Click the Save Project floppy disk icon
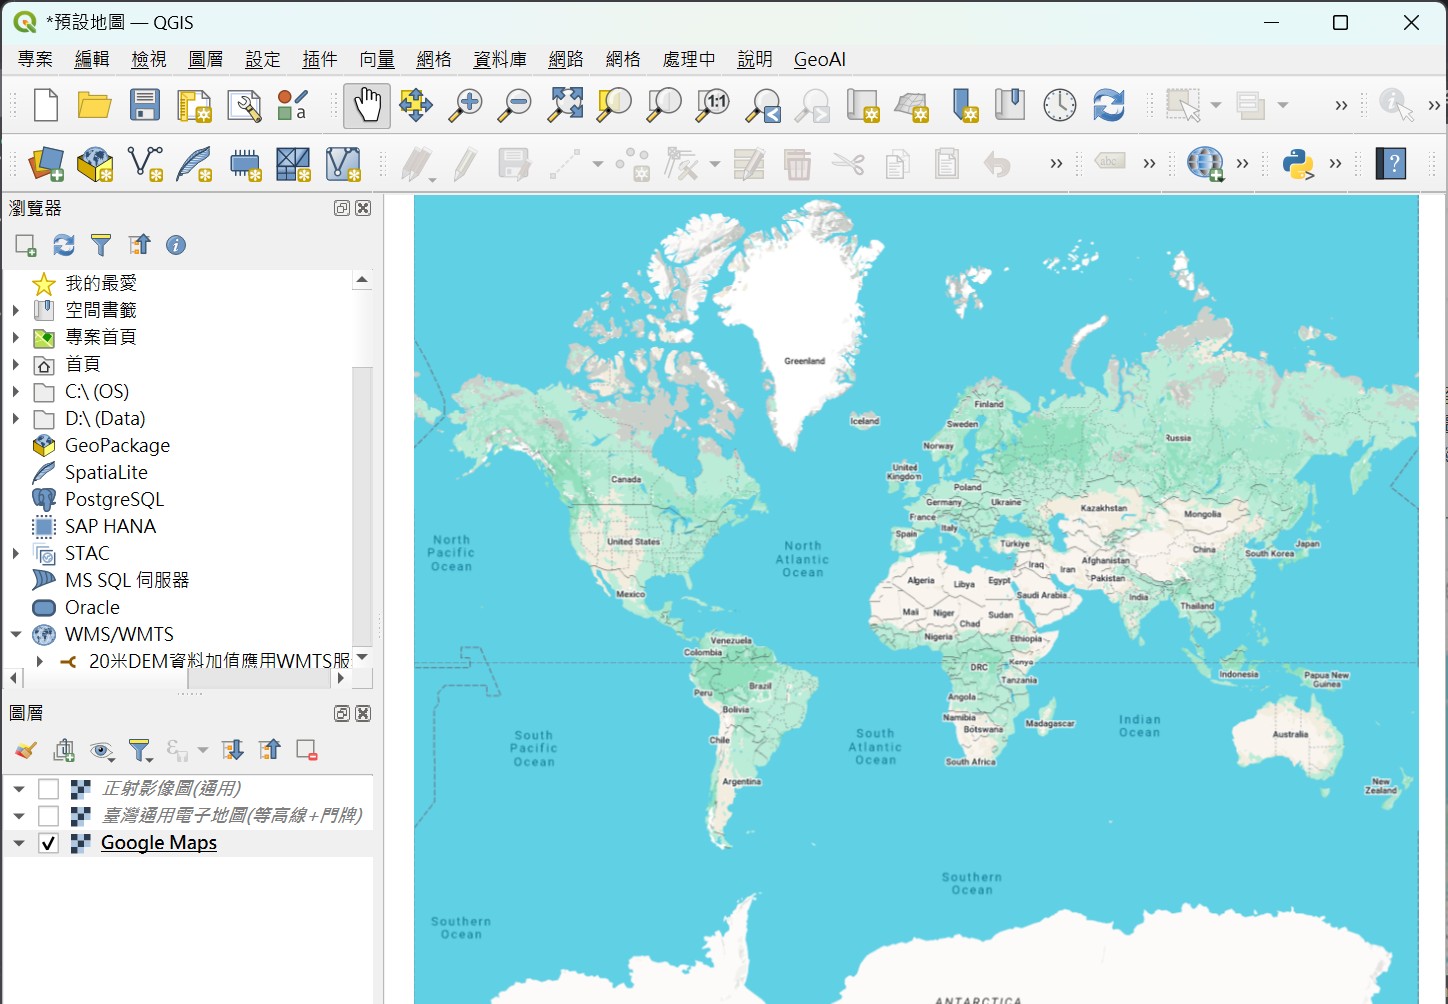 click(145, 105)
